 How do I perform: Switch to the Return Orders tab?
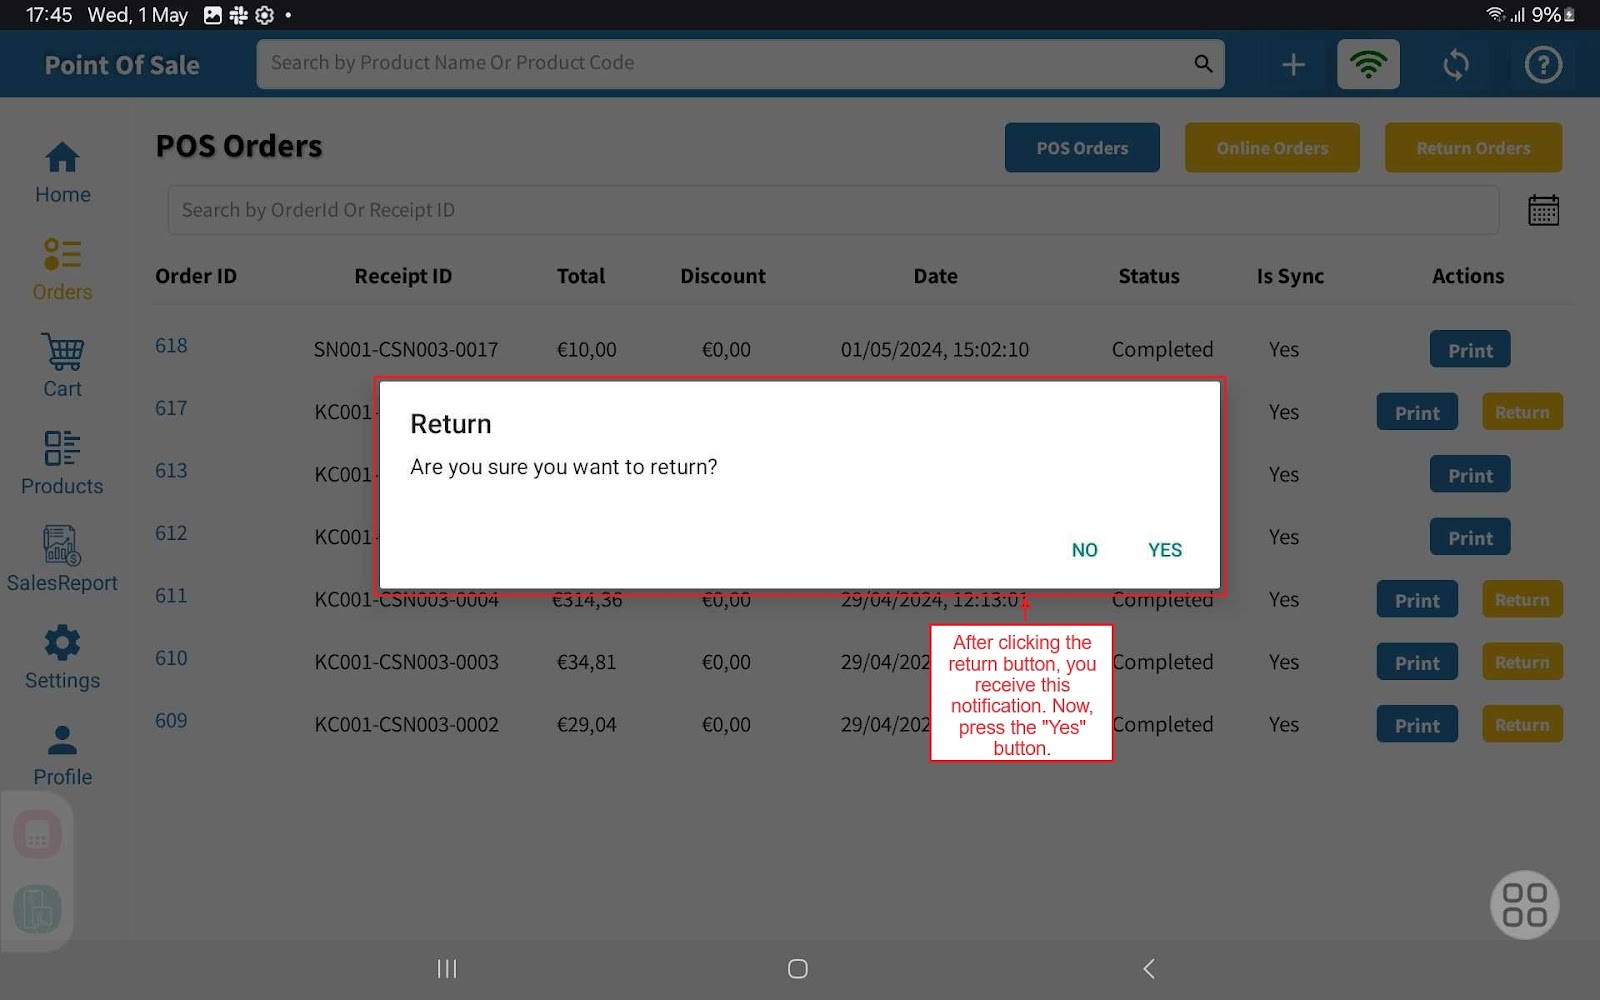point(1472,148)
